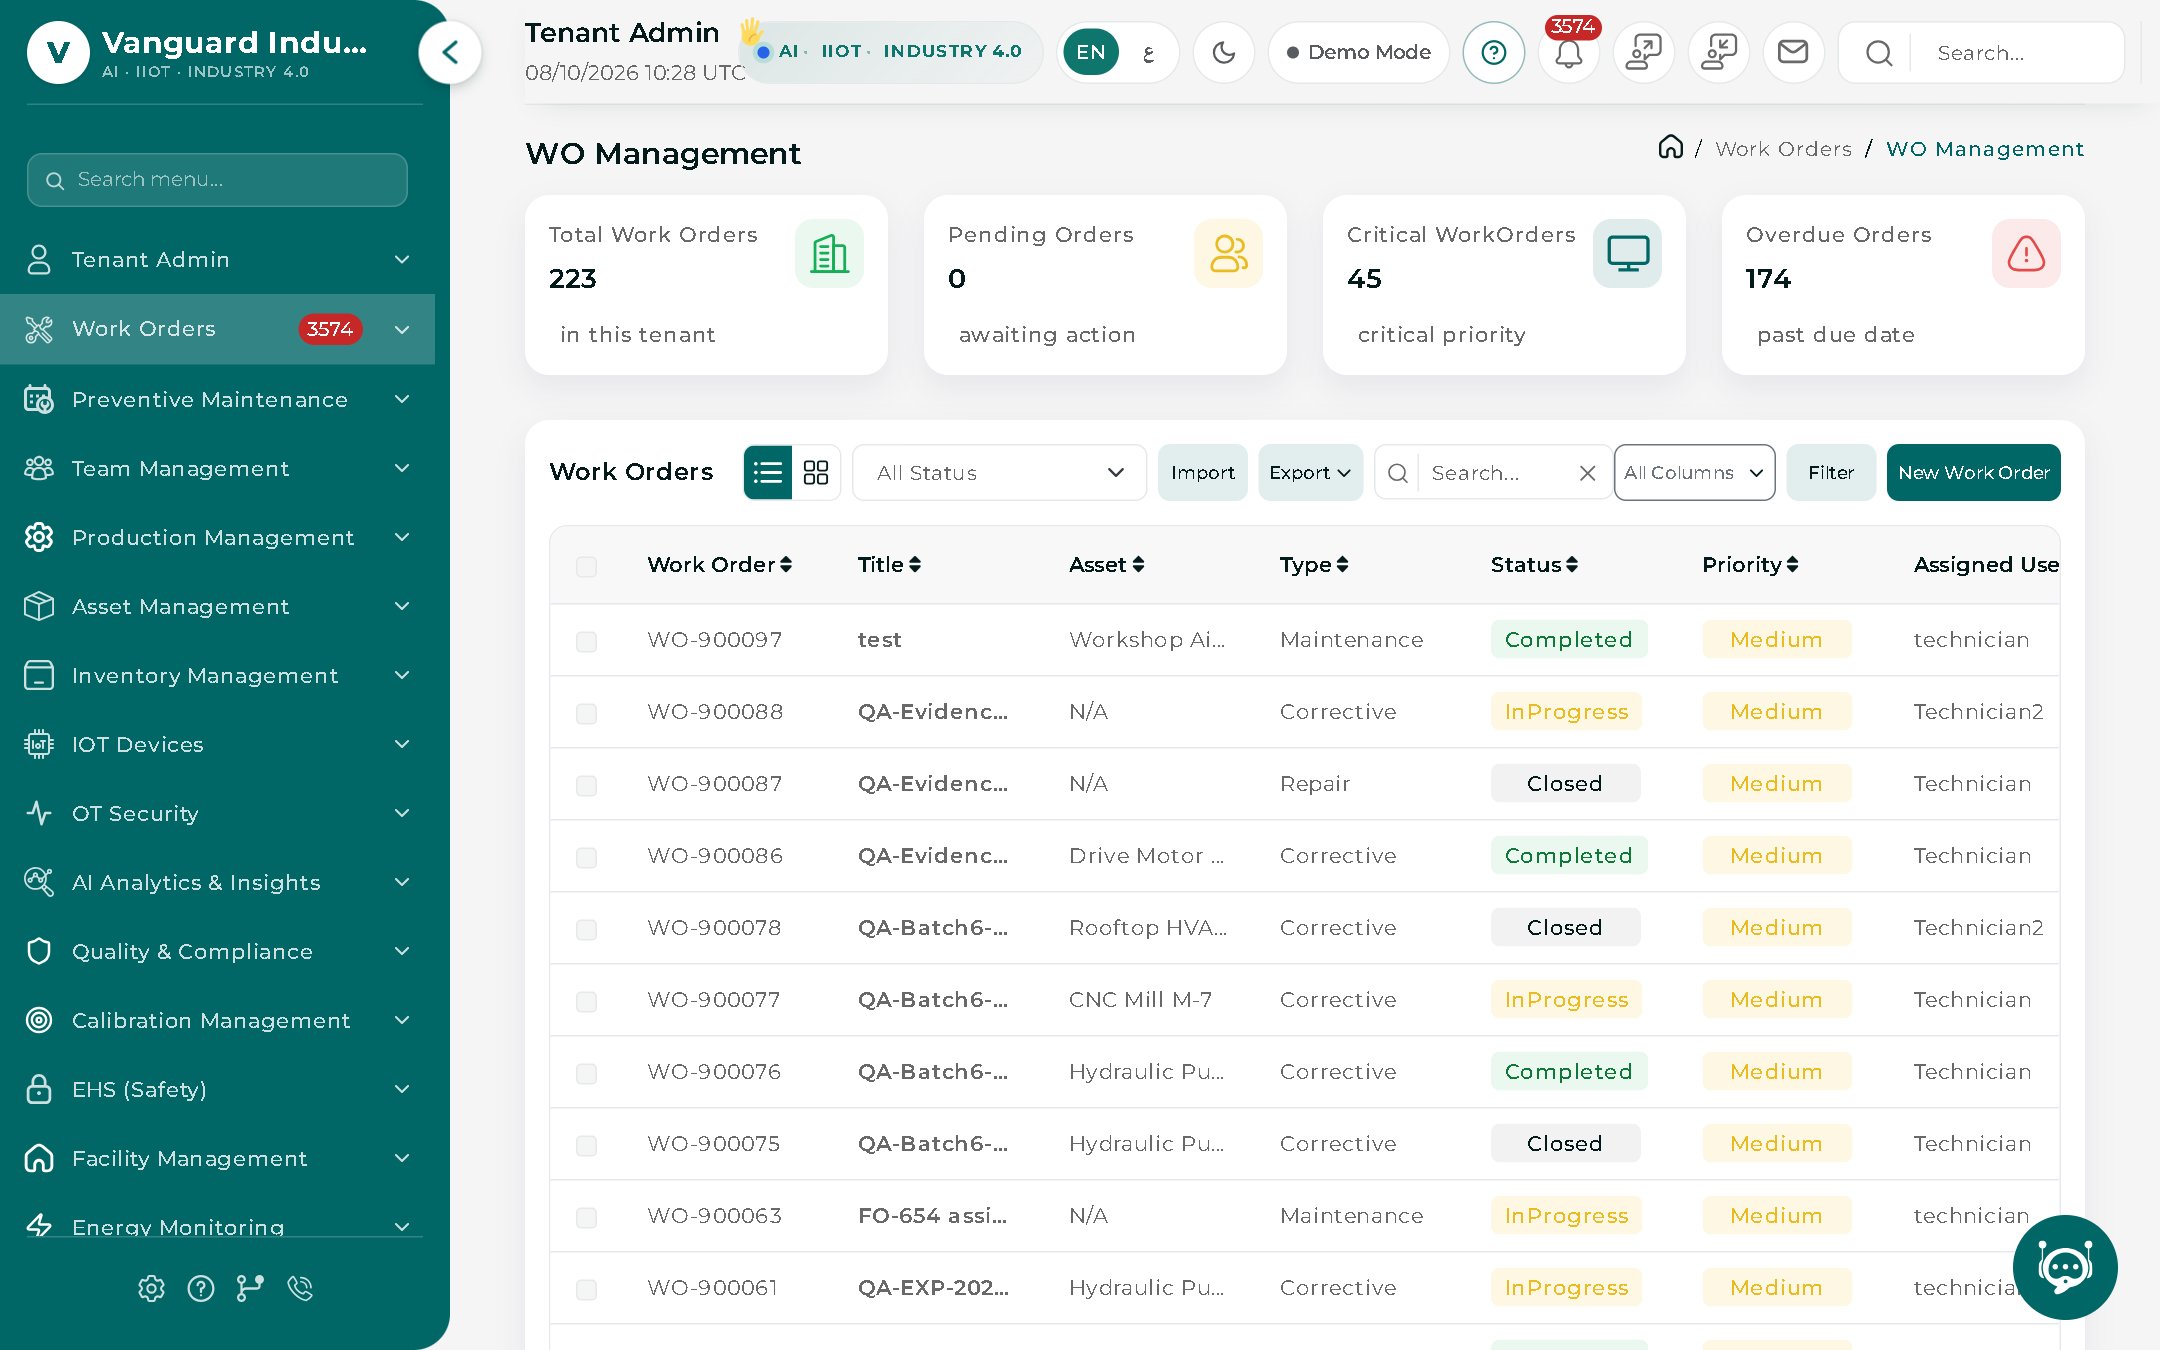The image size is (2160, 1350).
Task: Go to home via breadcrumb house icon
Action: [x=1670, y=148]
